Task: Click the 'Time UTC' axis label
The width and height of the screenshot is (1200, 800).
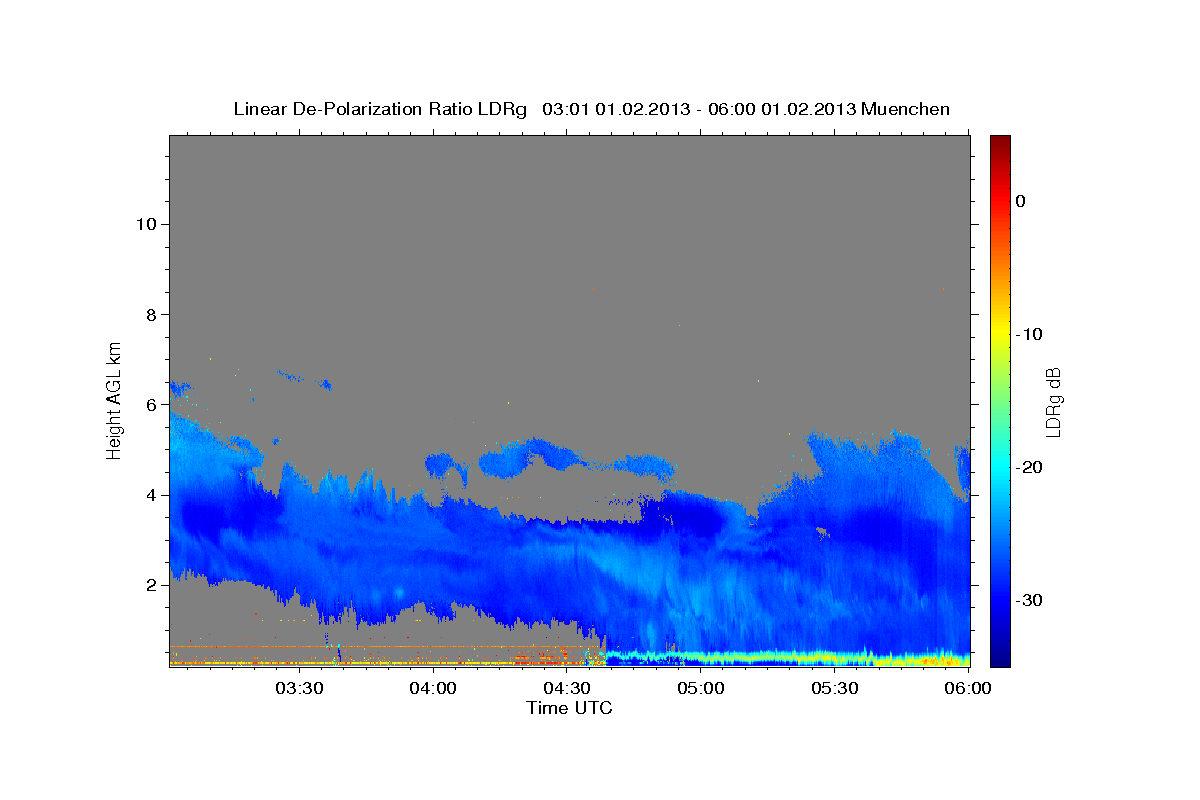Action: point(569,708)
